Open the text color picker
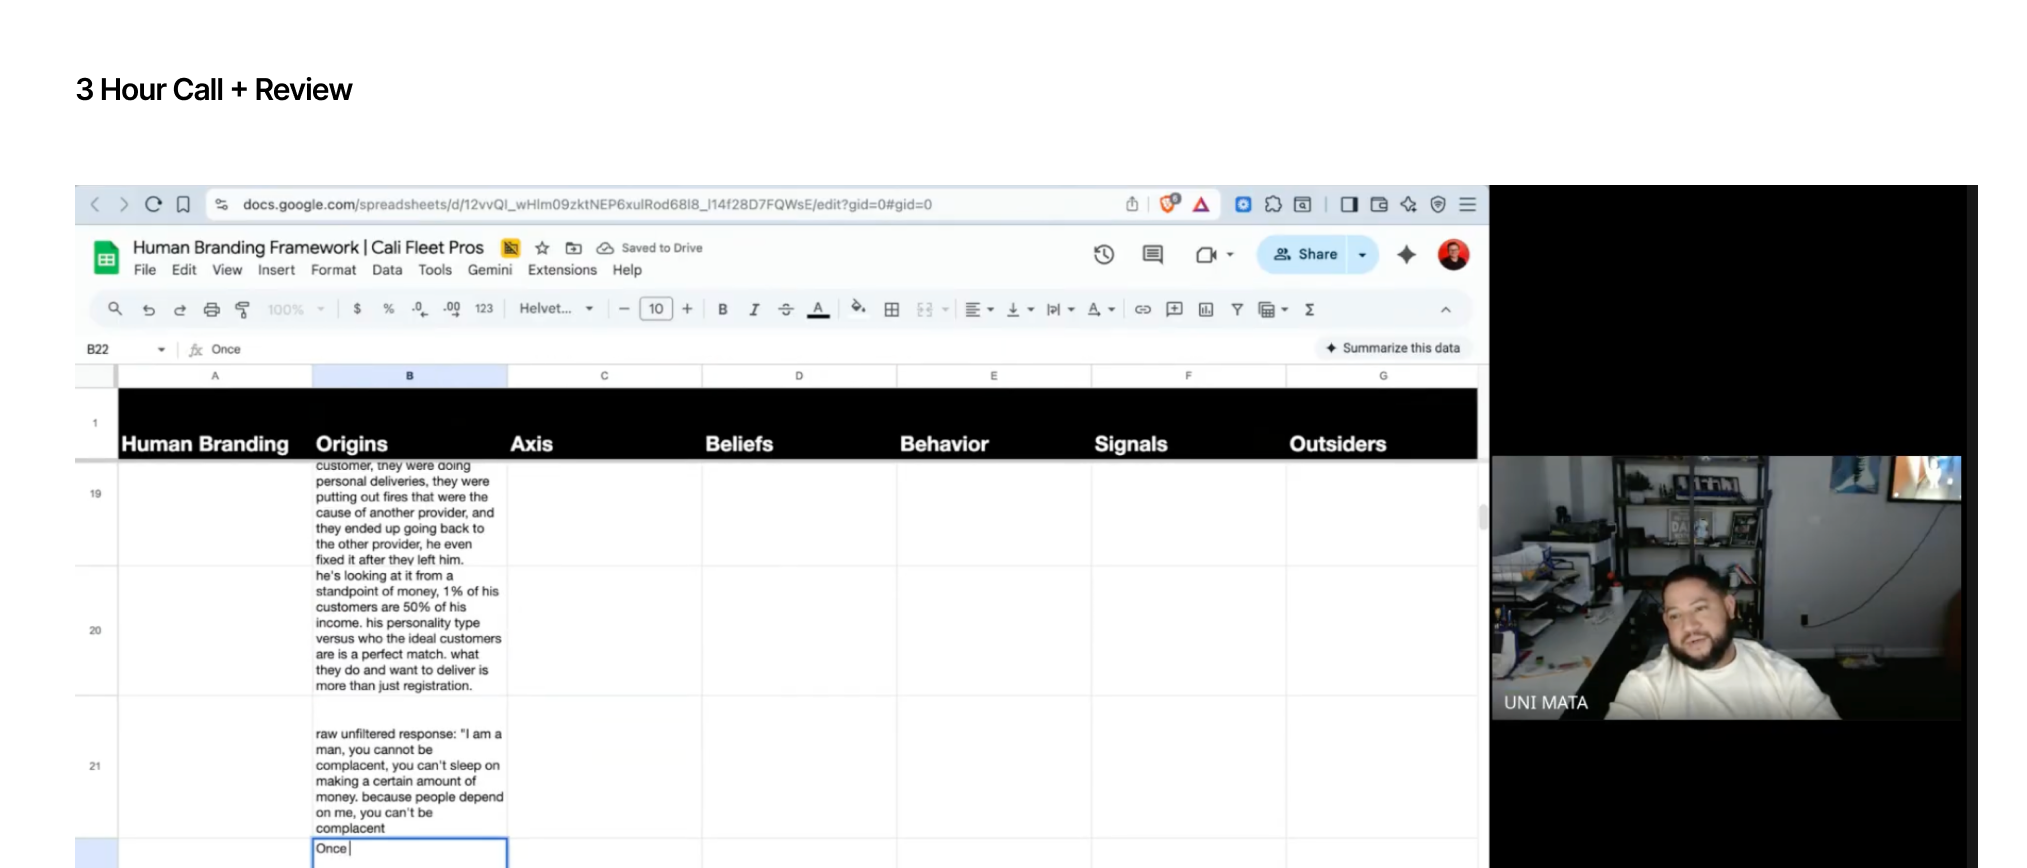The height and width of the screenshot is (868, 2027). (818, 310)
